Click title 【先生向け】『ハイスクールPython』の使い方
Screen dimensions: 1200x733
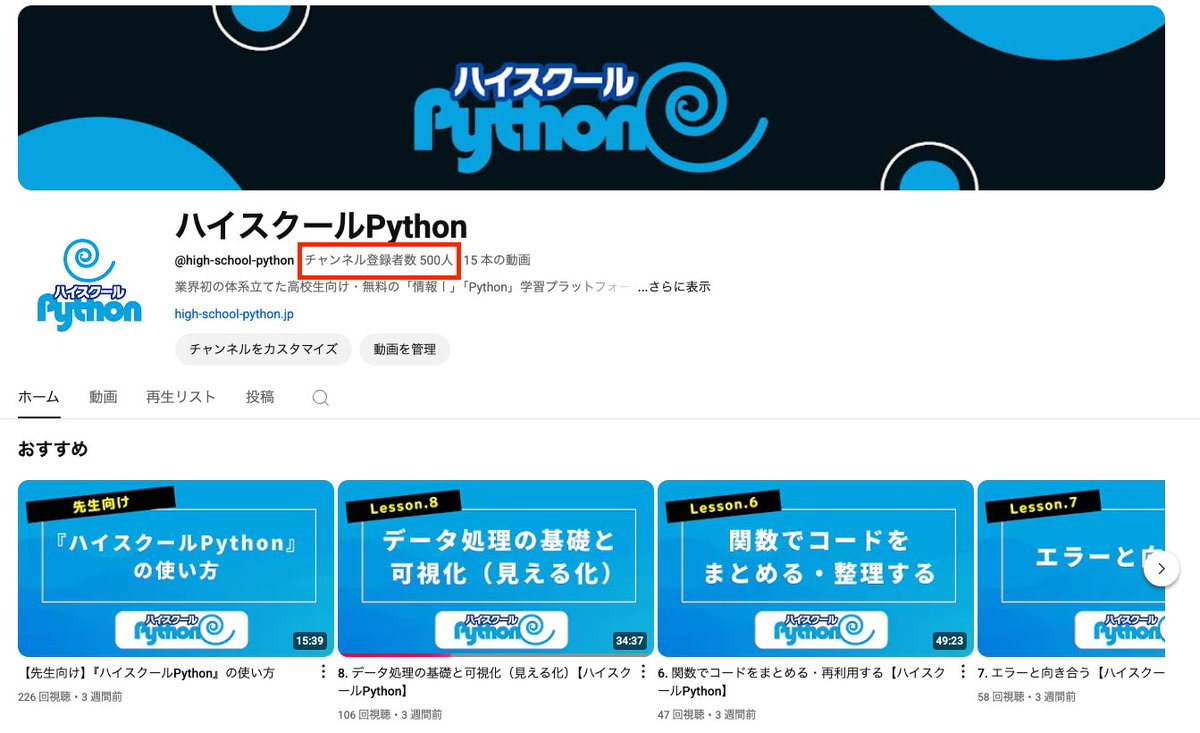point(147,673)
